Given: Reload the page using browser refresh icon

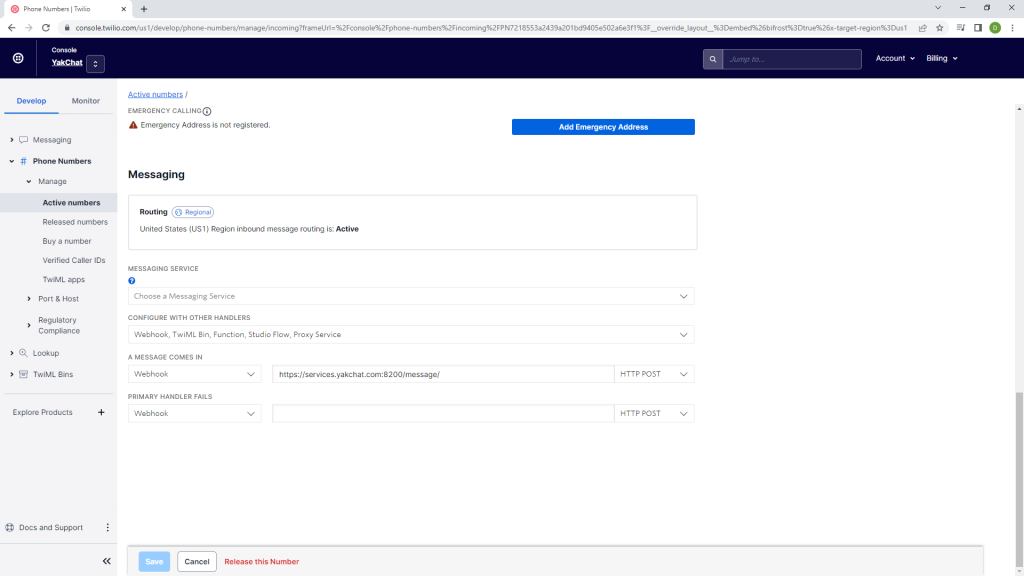Looking at the screenshot, I should 46,28.
